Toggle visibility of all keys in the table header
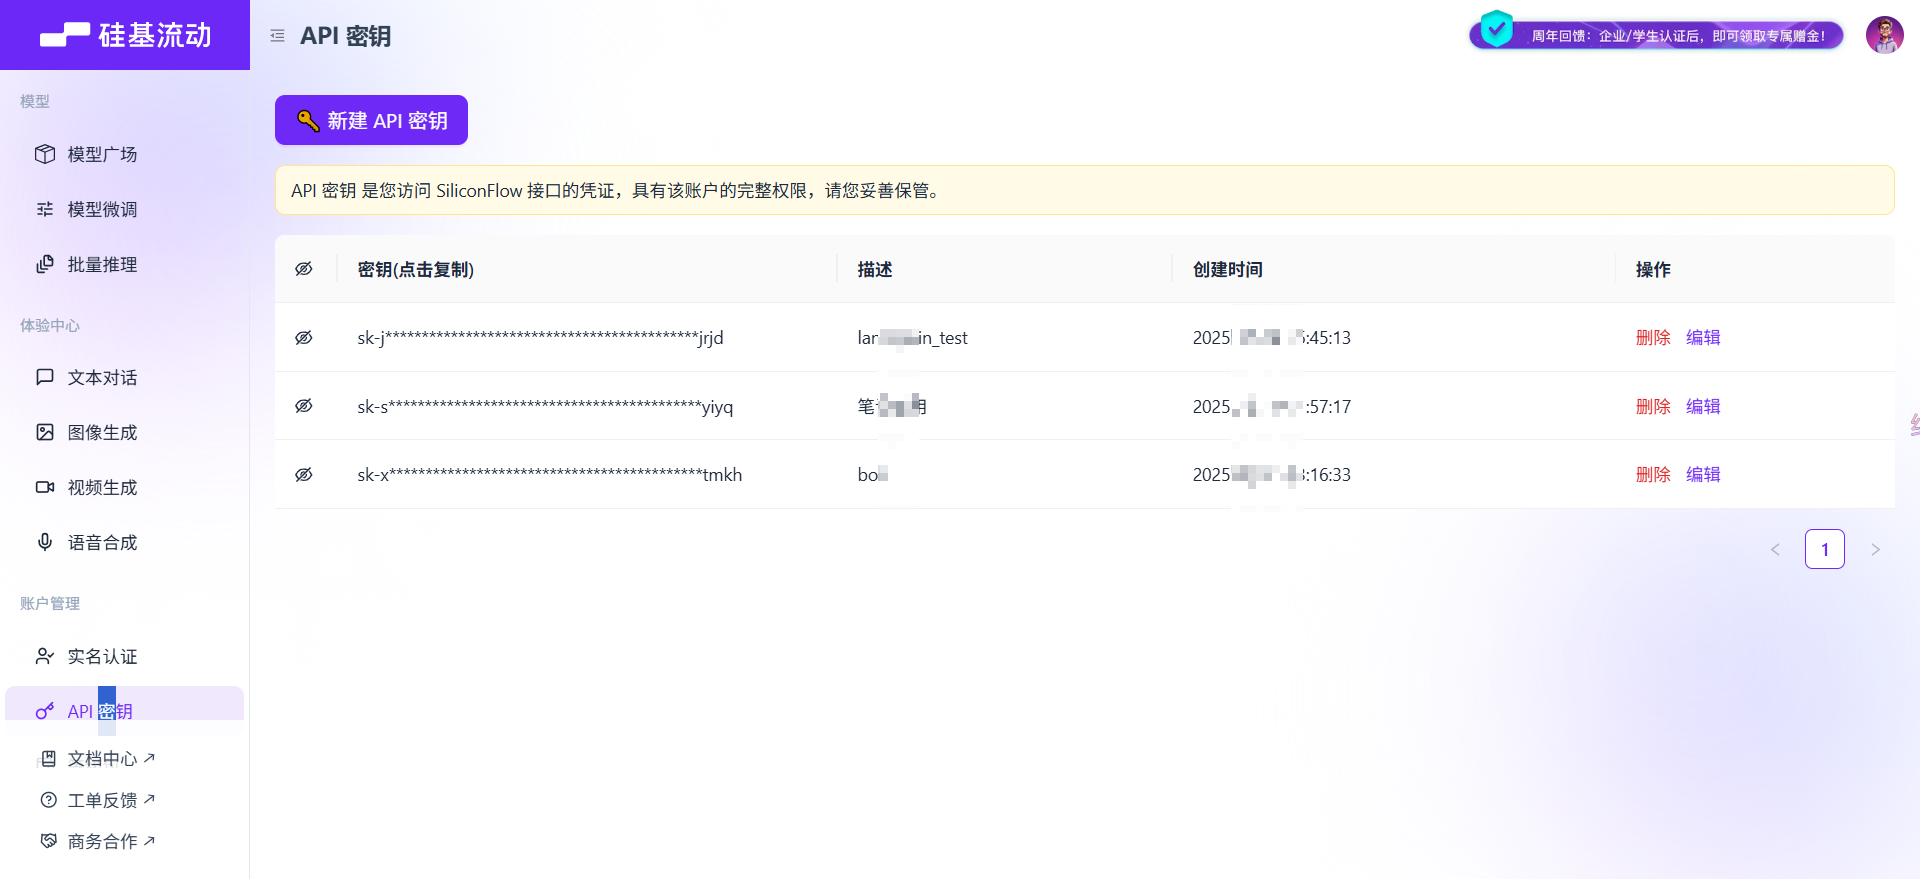Viewport: 1920px width, 879px height. click(x=304, y=269)
